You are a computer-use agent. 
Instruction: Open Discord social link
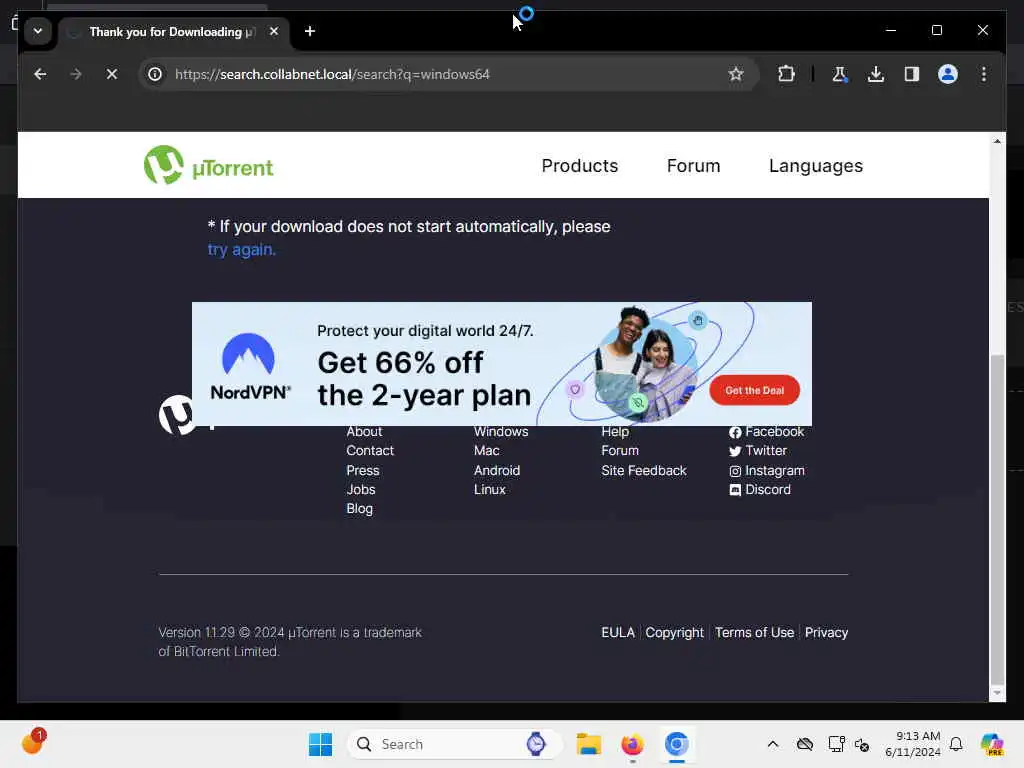click(760, 489)
